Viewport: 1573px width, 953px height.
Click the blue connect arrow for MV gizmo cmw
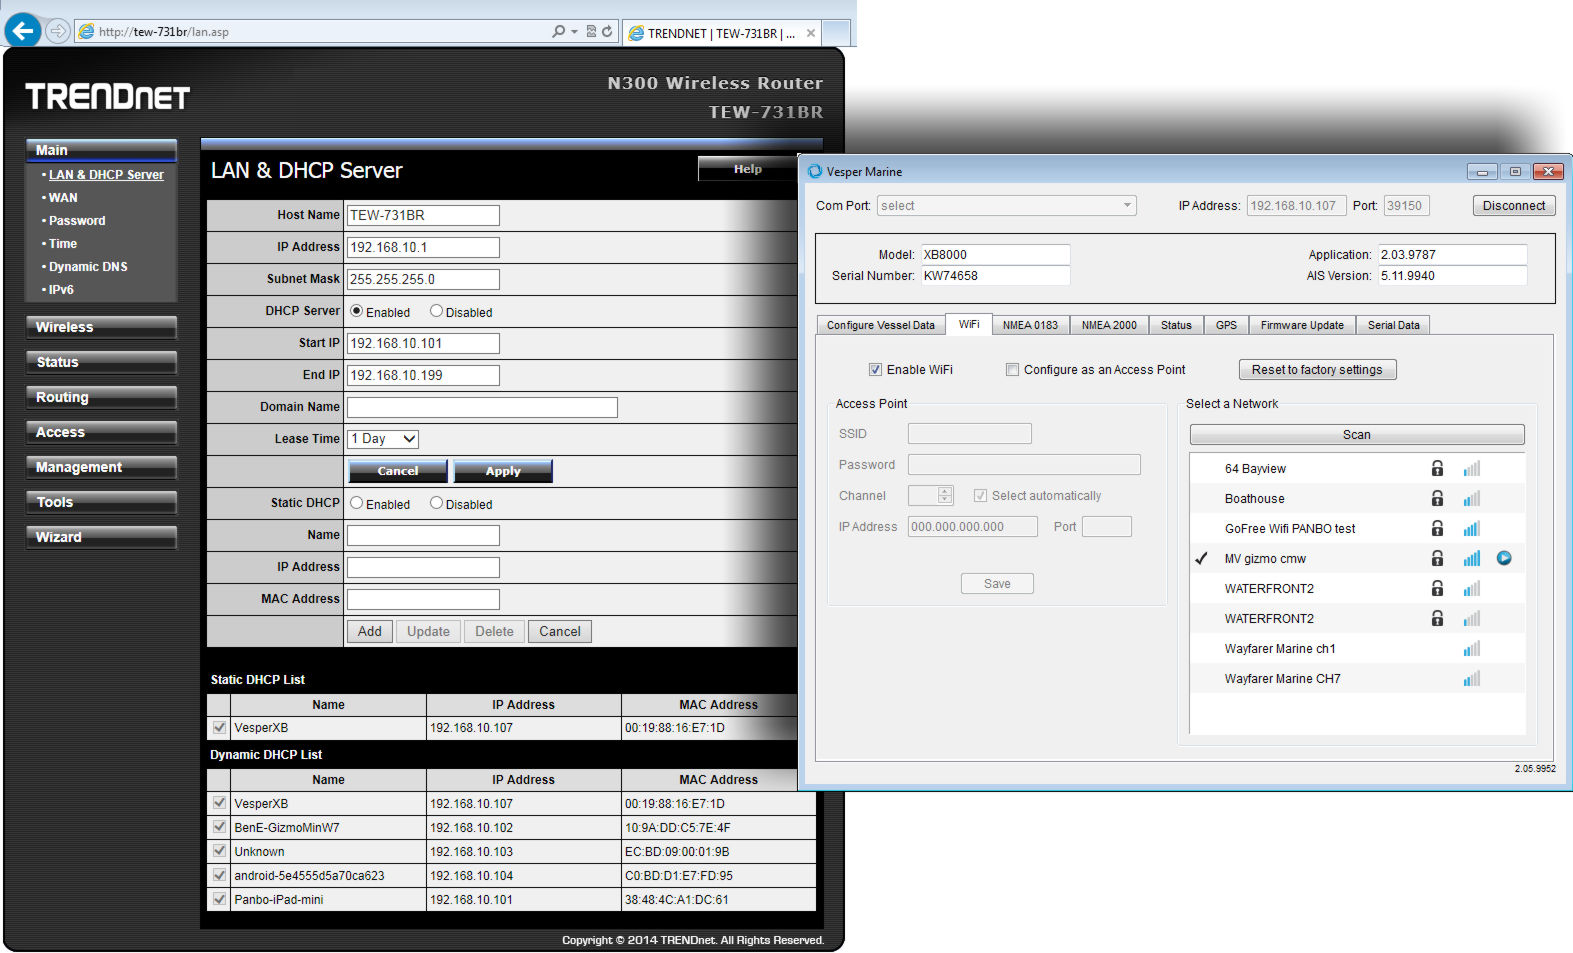(x=1504, y=558)
